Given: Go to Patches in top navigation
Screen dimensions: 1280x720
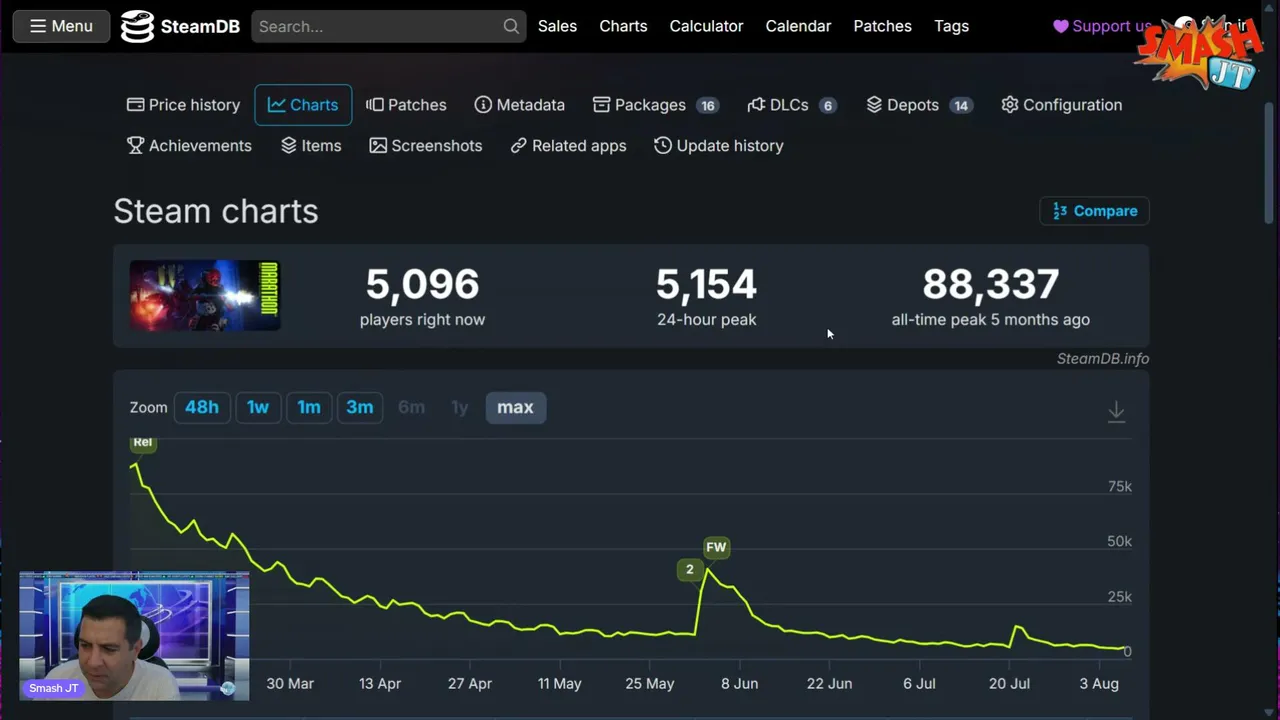Looking at the screenshot, I should 882,26.
